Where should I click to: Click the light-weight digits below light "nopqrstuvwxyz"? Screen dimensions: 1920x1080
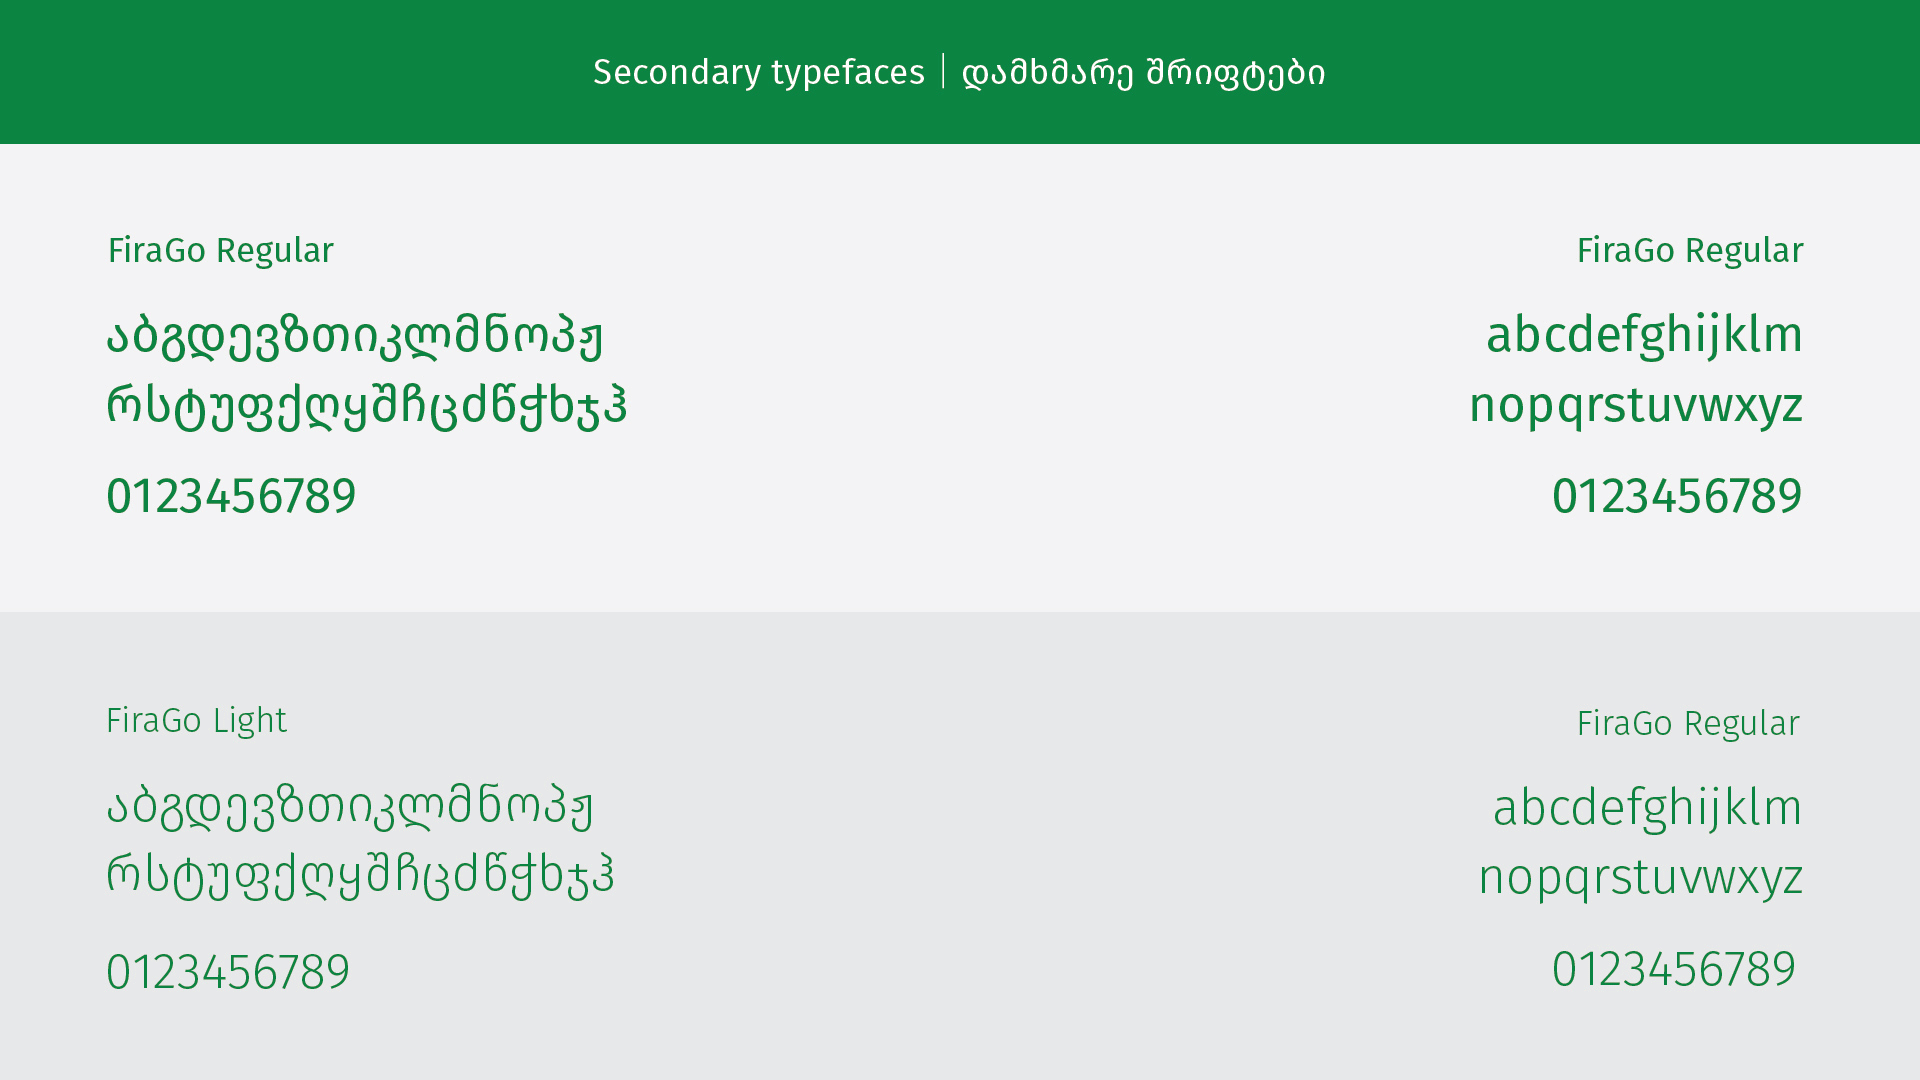[x=1673, y=970]
